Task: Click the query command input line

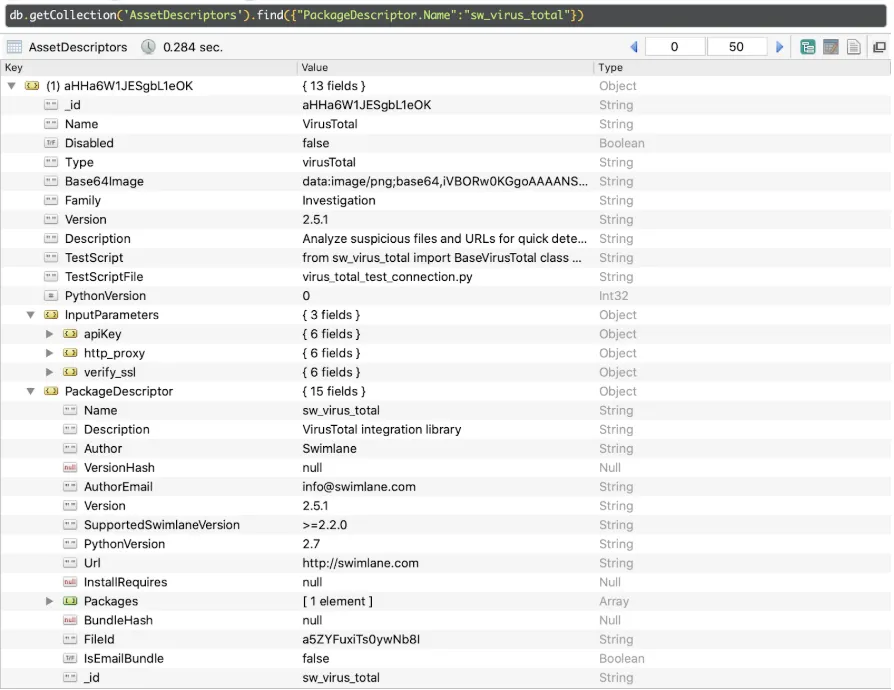Action: pos(446,15)
